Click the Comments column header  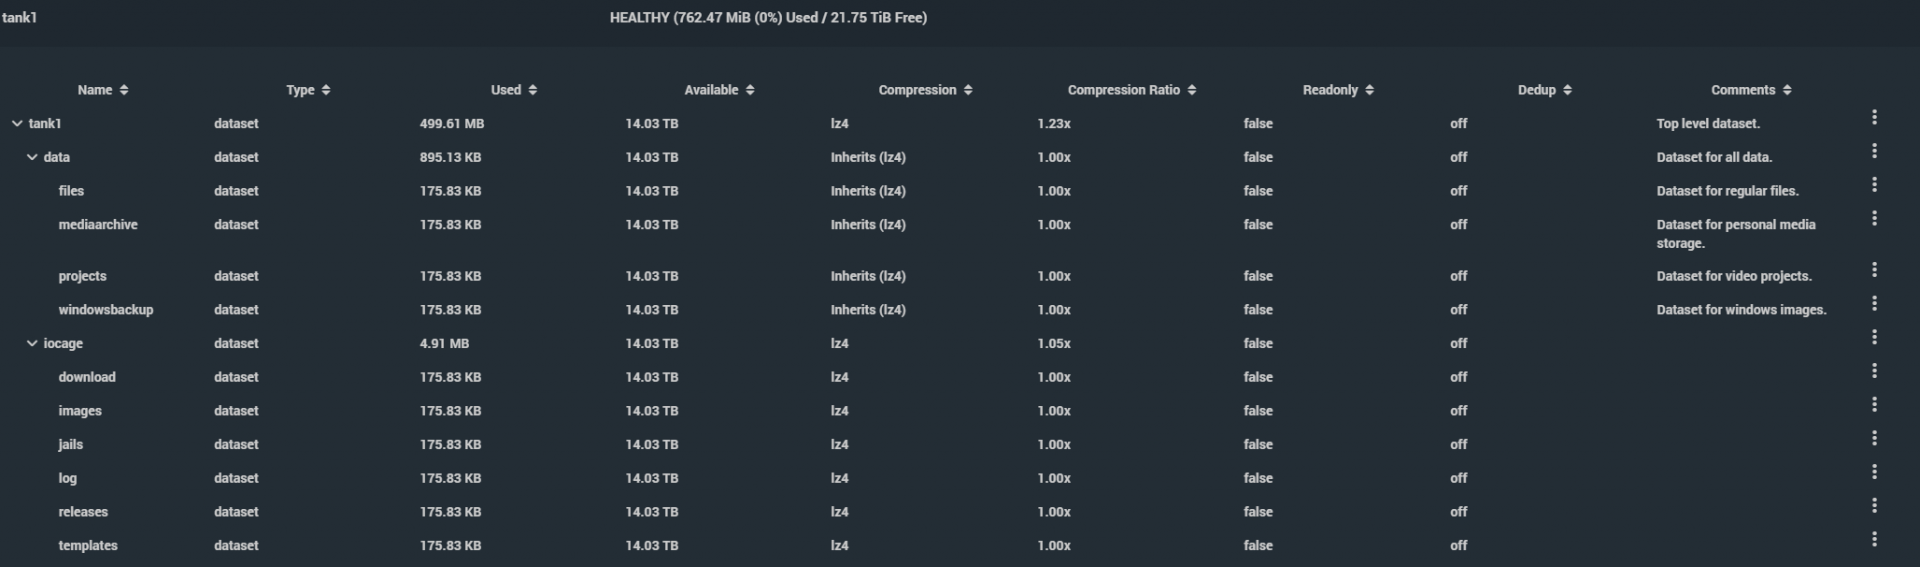(x=1751, y=90)
